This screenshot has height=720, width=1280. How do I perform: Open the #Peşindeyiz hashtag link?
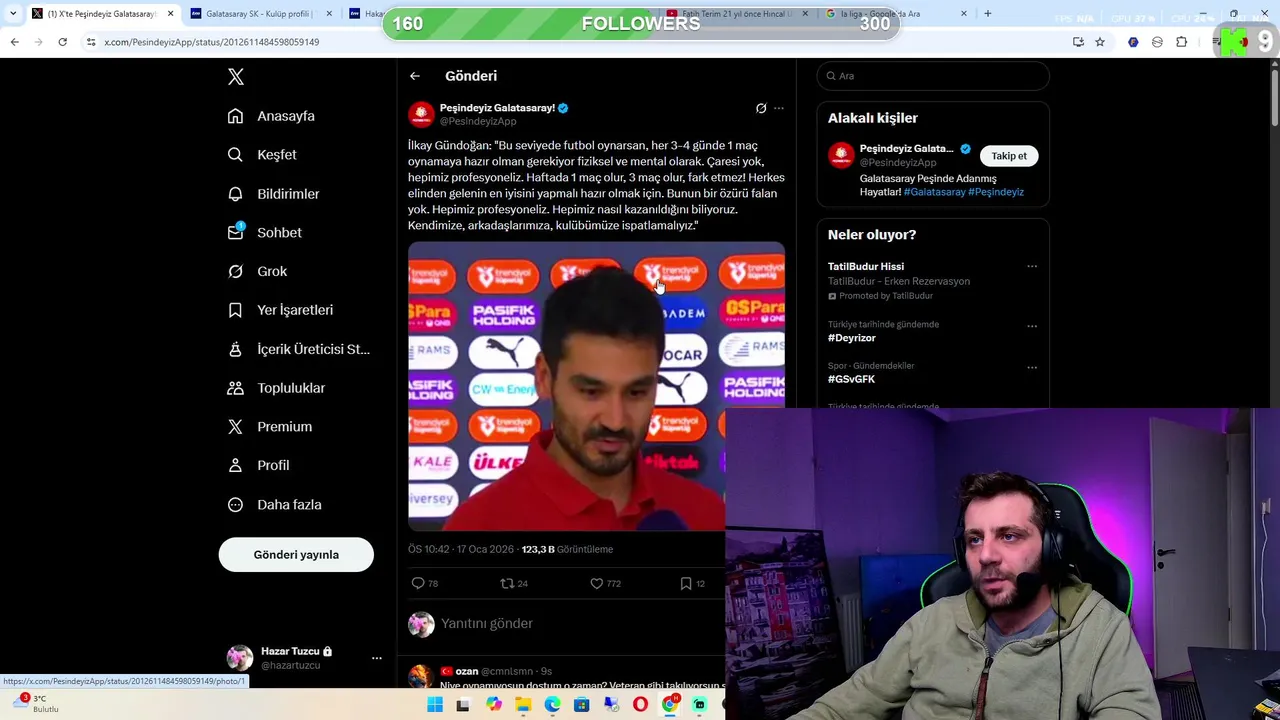(x=996, y=192)
